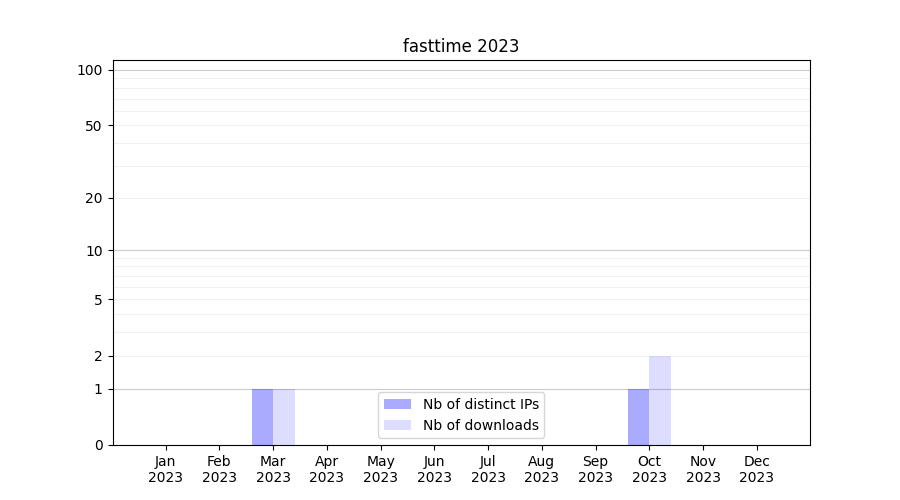Image resolution: width=900 pixels, height=500 pixels.
Task: Click the October downloads bar
Action: point(660,400)
